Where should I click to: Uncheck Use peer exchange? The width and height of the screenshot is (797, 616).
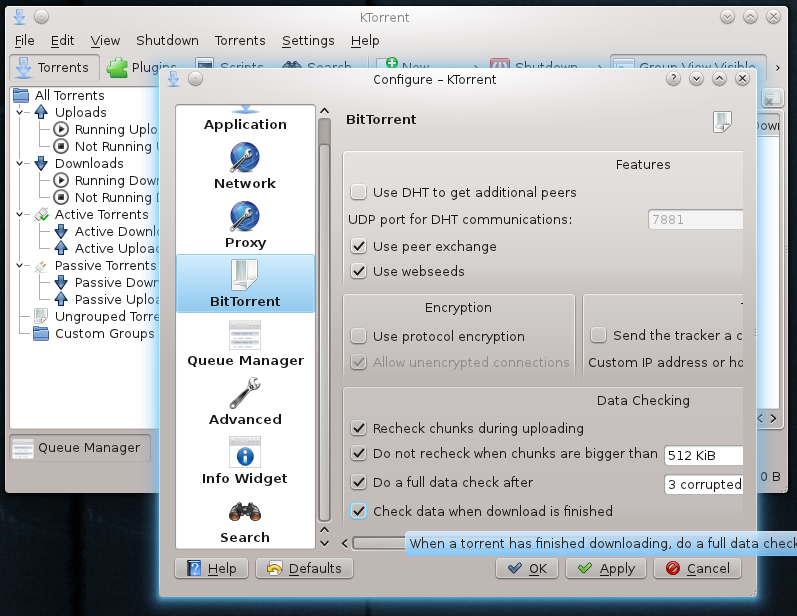(358, 247)
